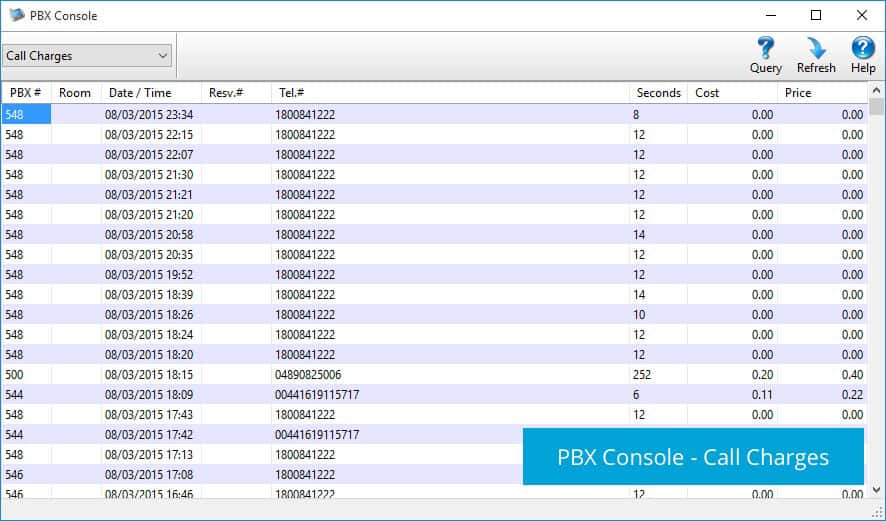
Task: Click the Resv.# column header
Action: [225, 93]
